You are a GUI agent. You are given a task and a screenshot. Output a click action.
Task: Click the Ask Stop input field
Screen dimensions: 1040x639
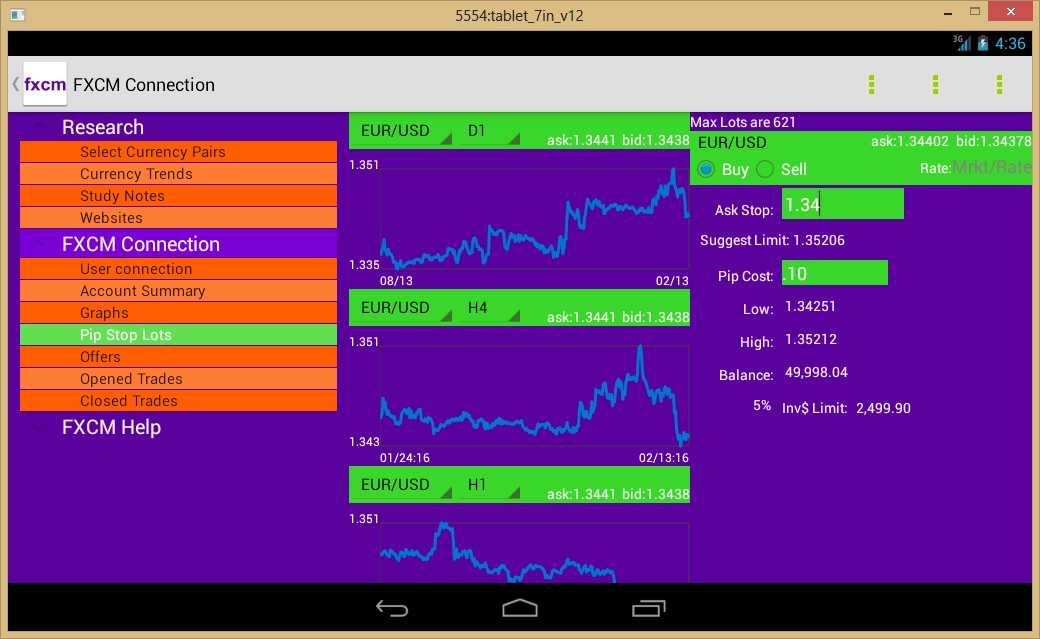842,204
